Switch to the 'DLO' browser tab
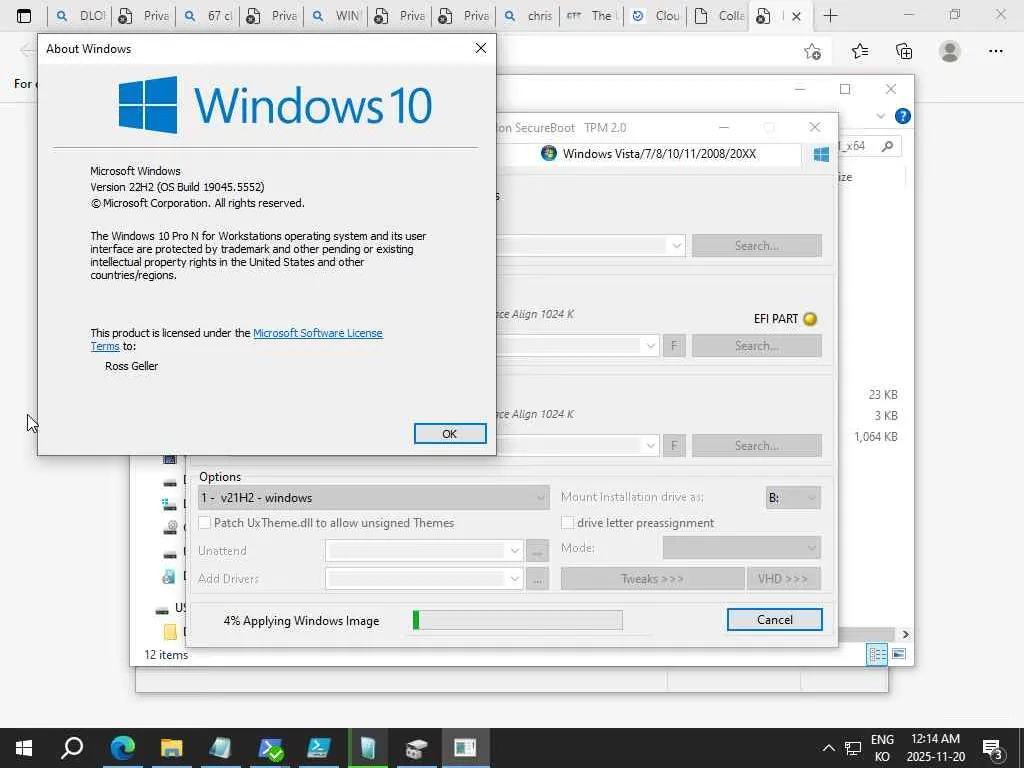1024x768 pixels. (x=80, y=16)
